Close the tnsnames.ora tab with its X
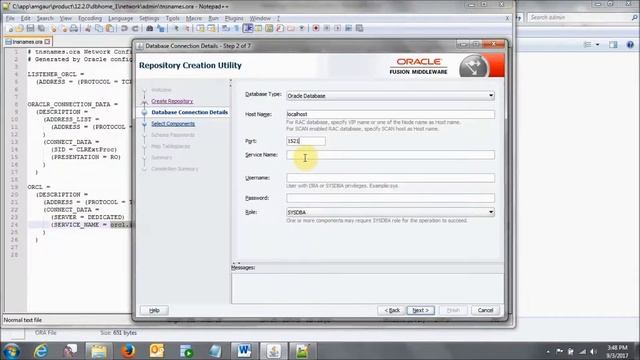 pos(47,42)
